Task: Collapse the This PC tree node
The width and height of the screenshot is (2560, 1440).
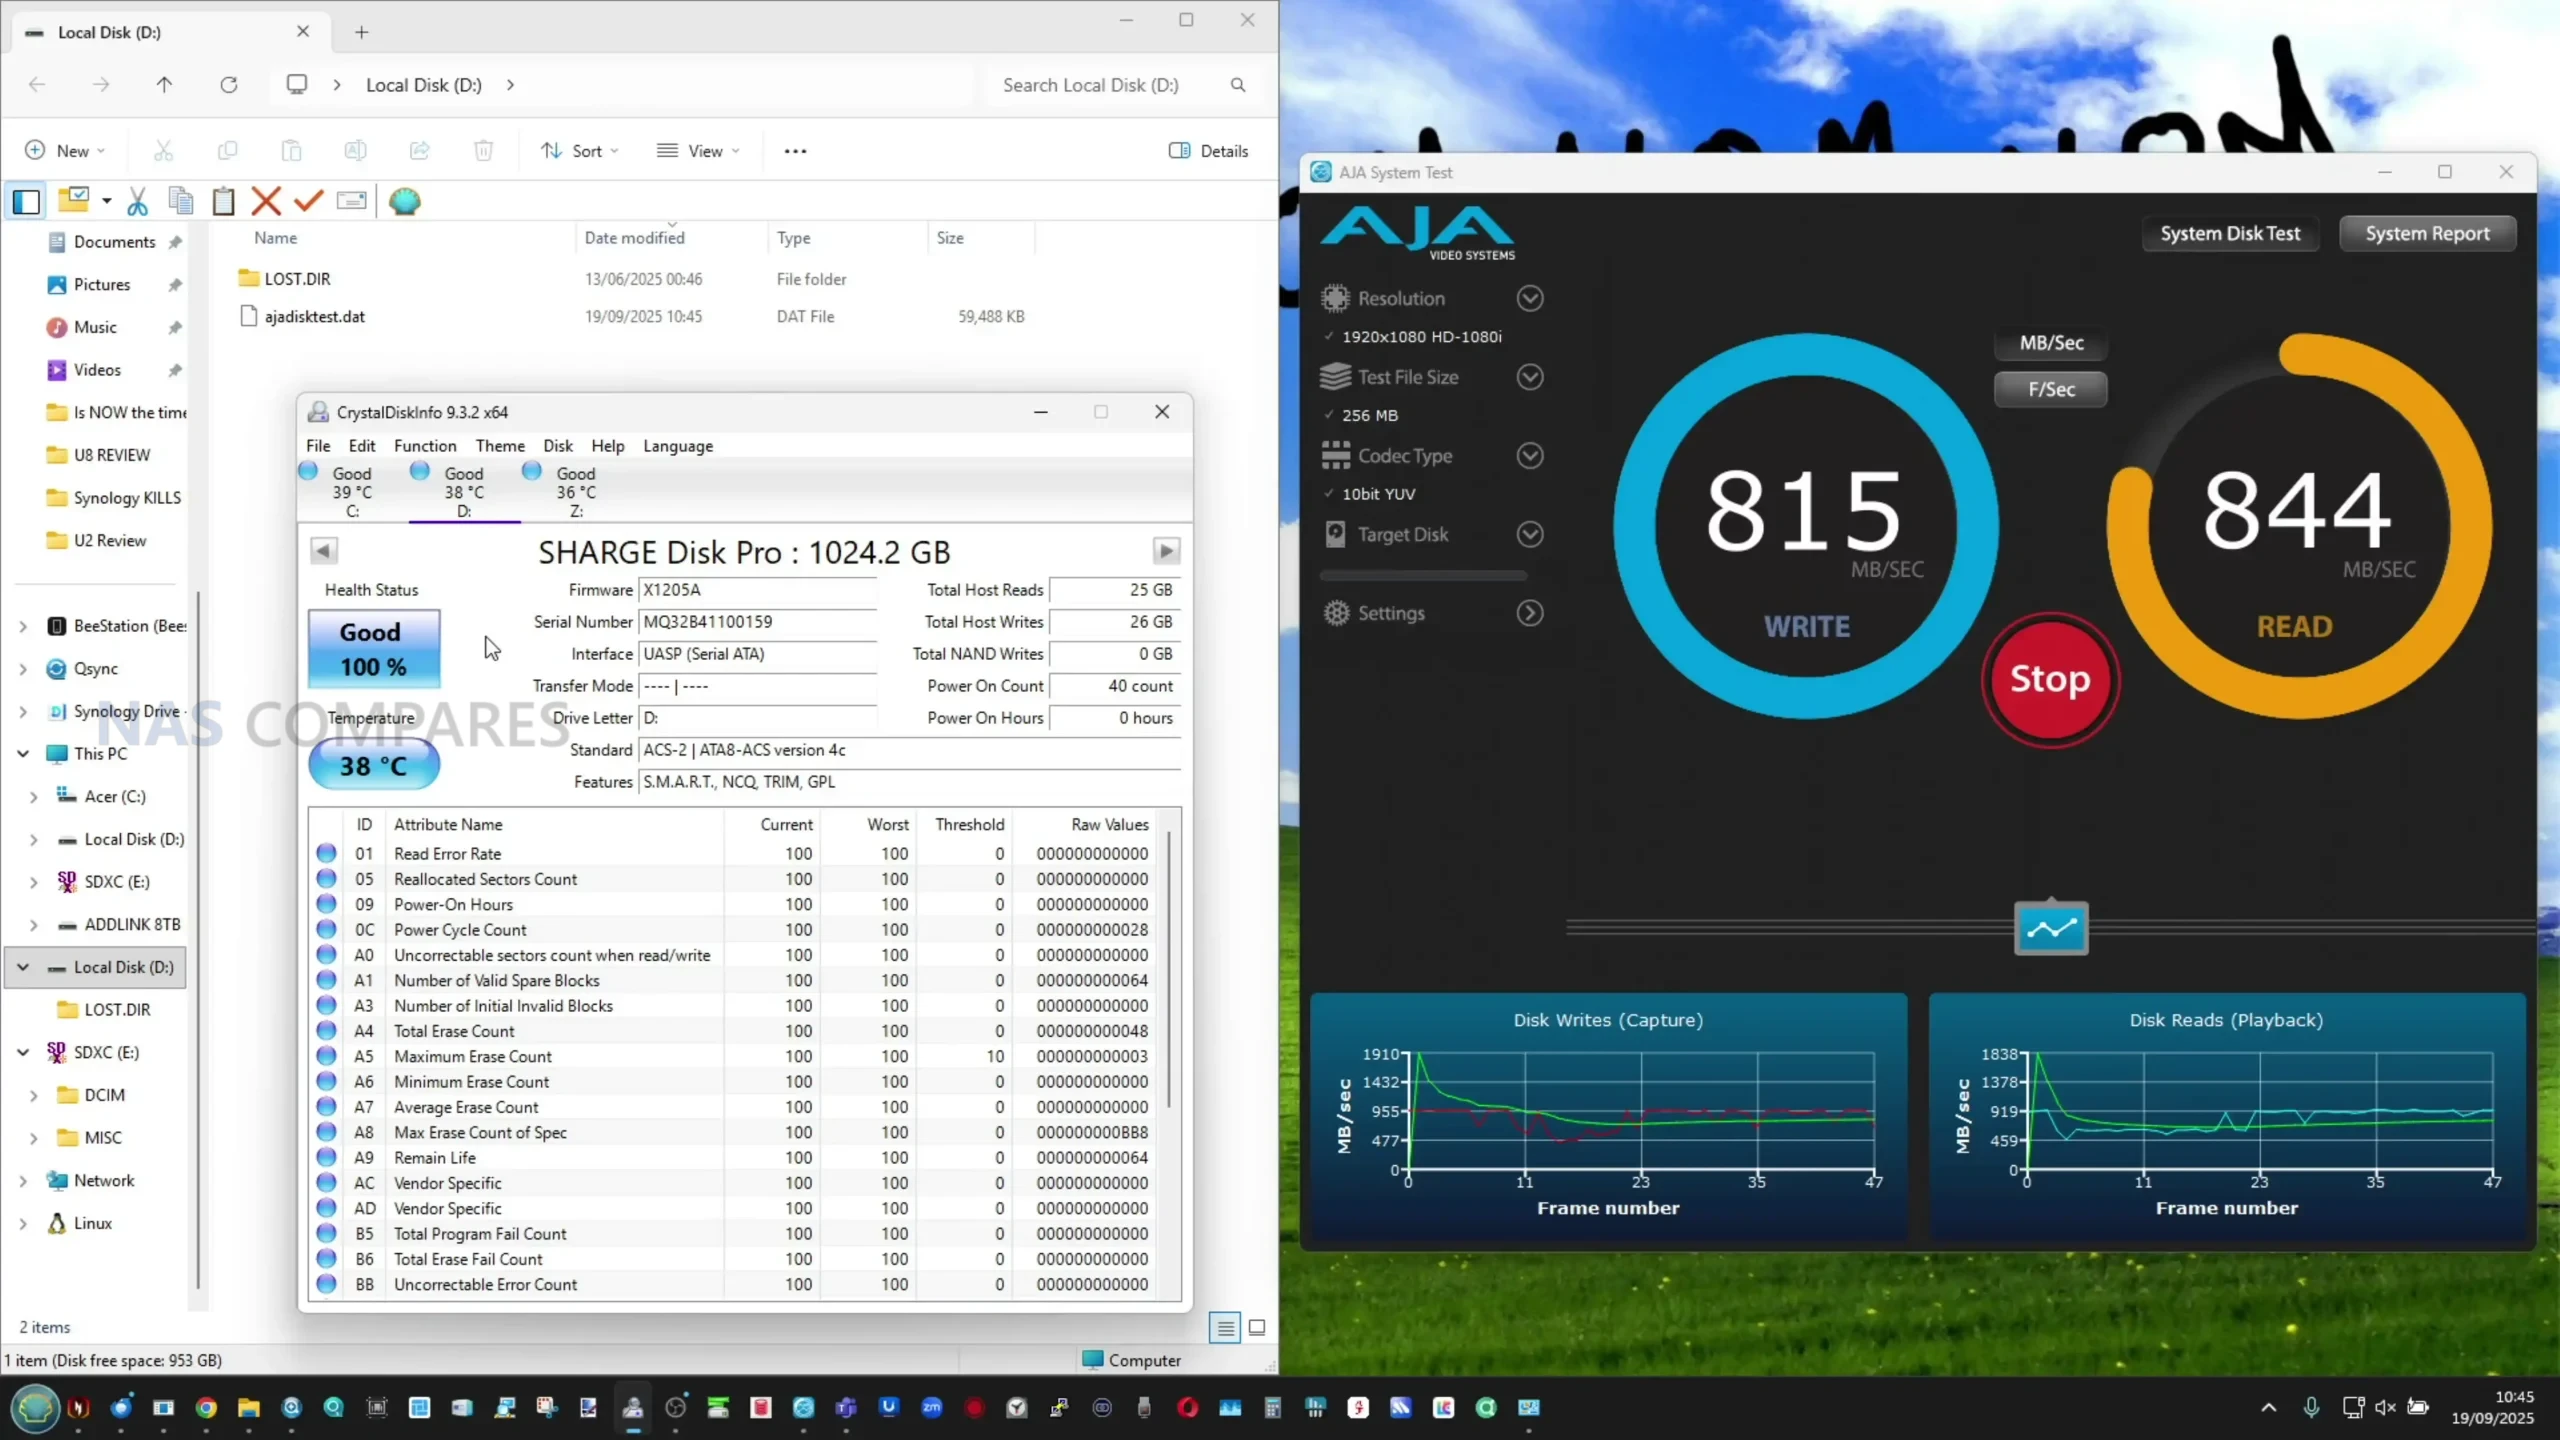Action: click(23, 754)
